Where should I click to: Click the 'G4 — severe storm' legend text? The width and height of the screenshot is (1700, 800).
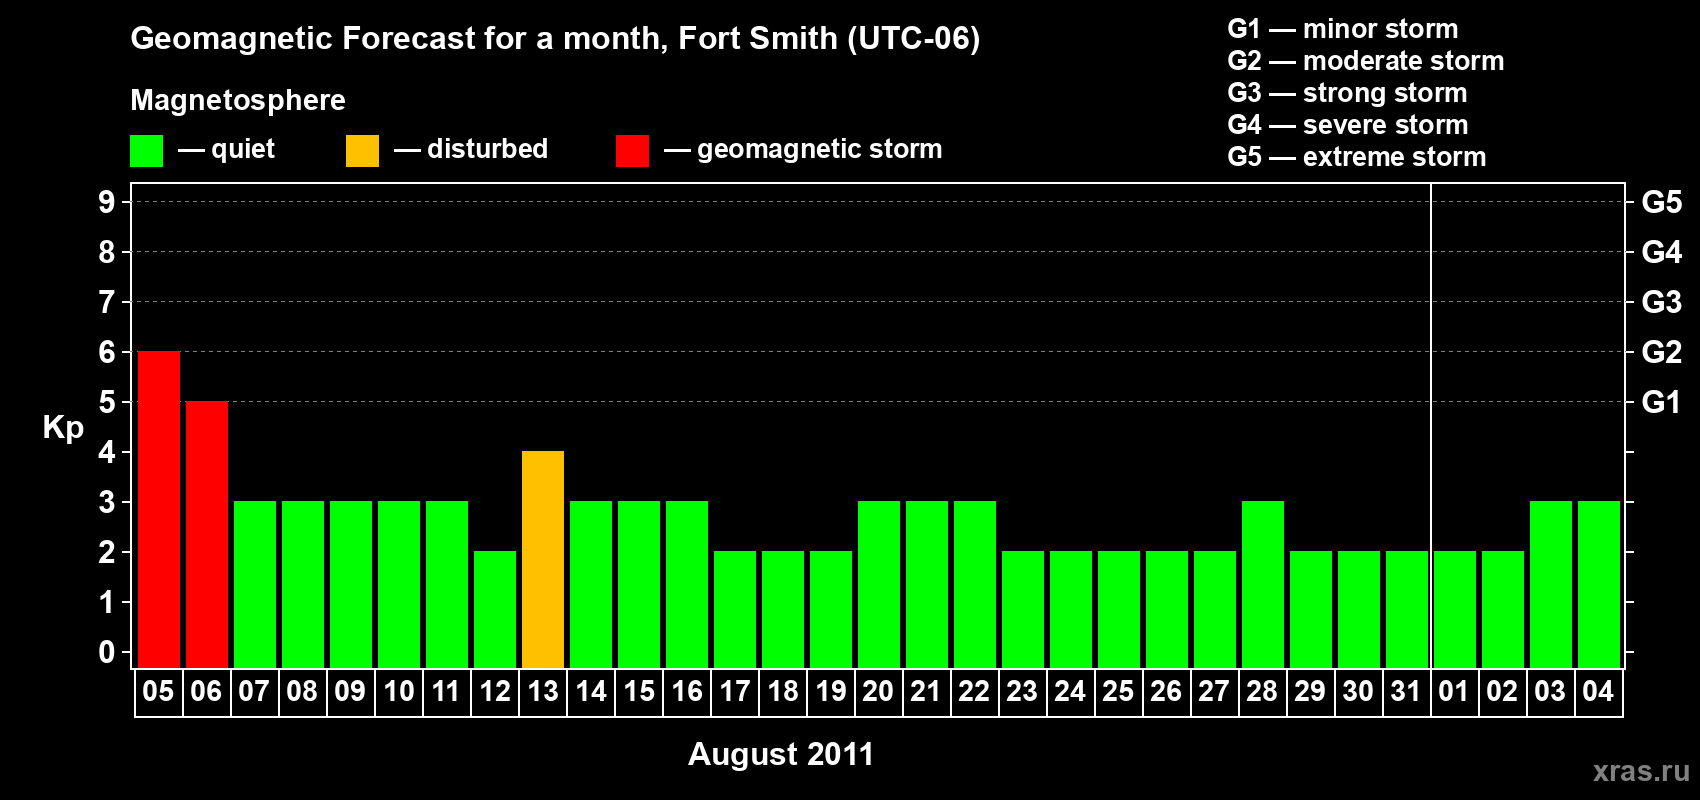(x=1348, y=125)
